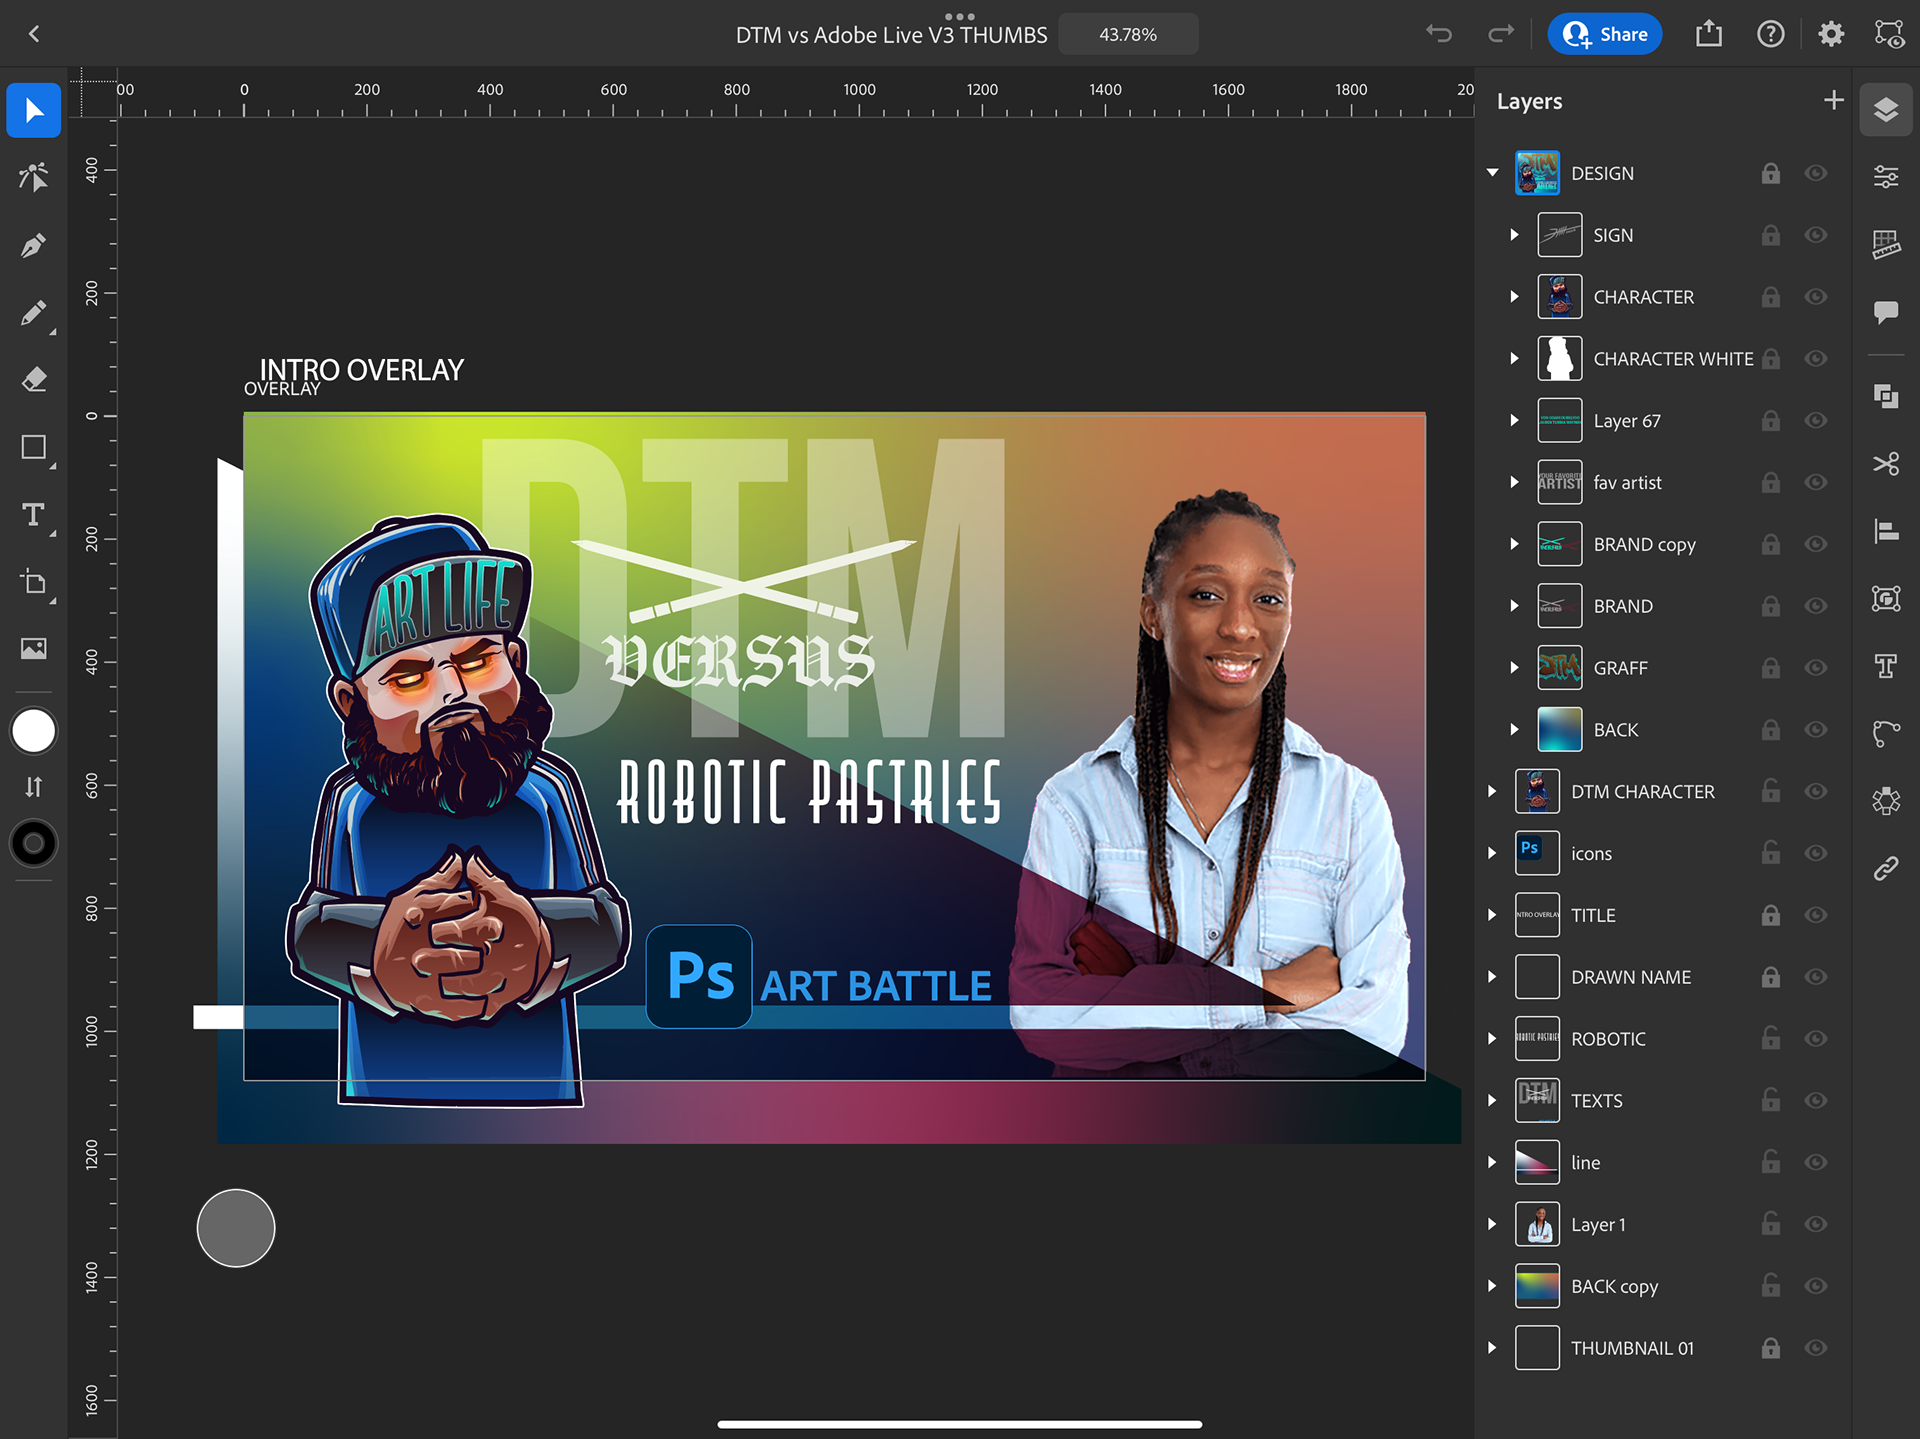1920x1439 pixels.
Task: Toggle visibility of fav artist layer
Action: pos(1816,482)
